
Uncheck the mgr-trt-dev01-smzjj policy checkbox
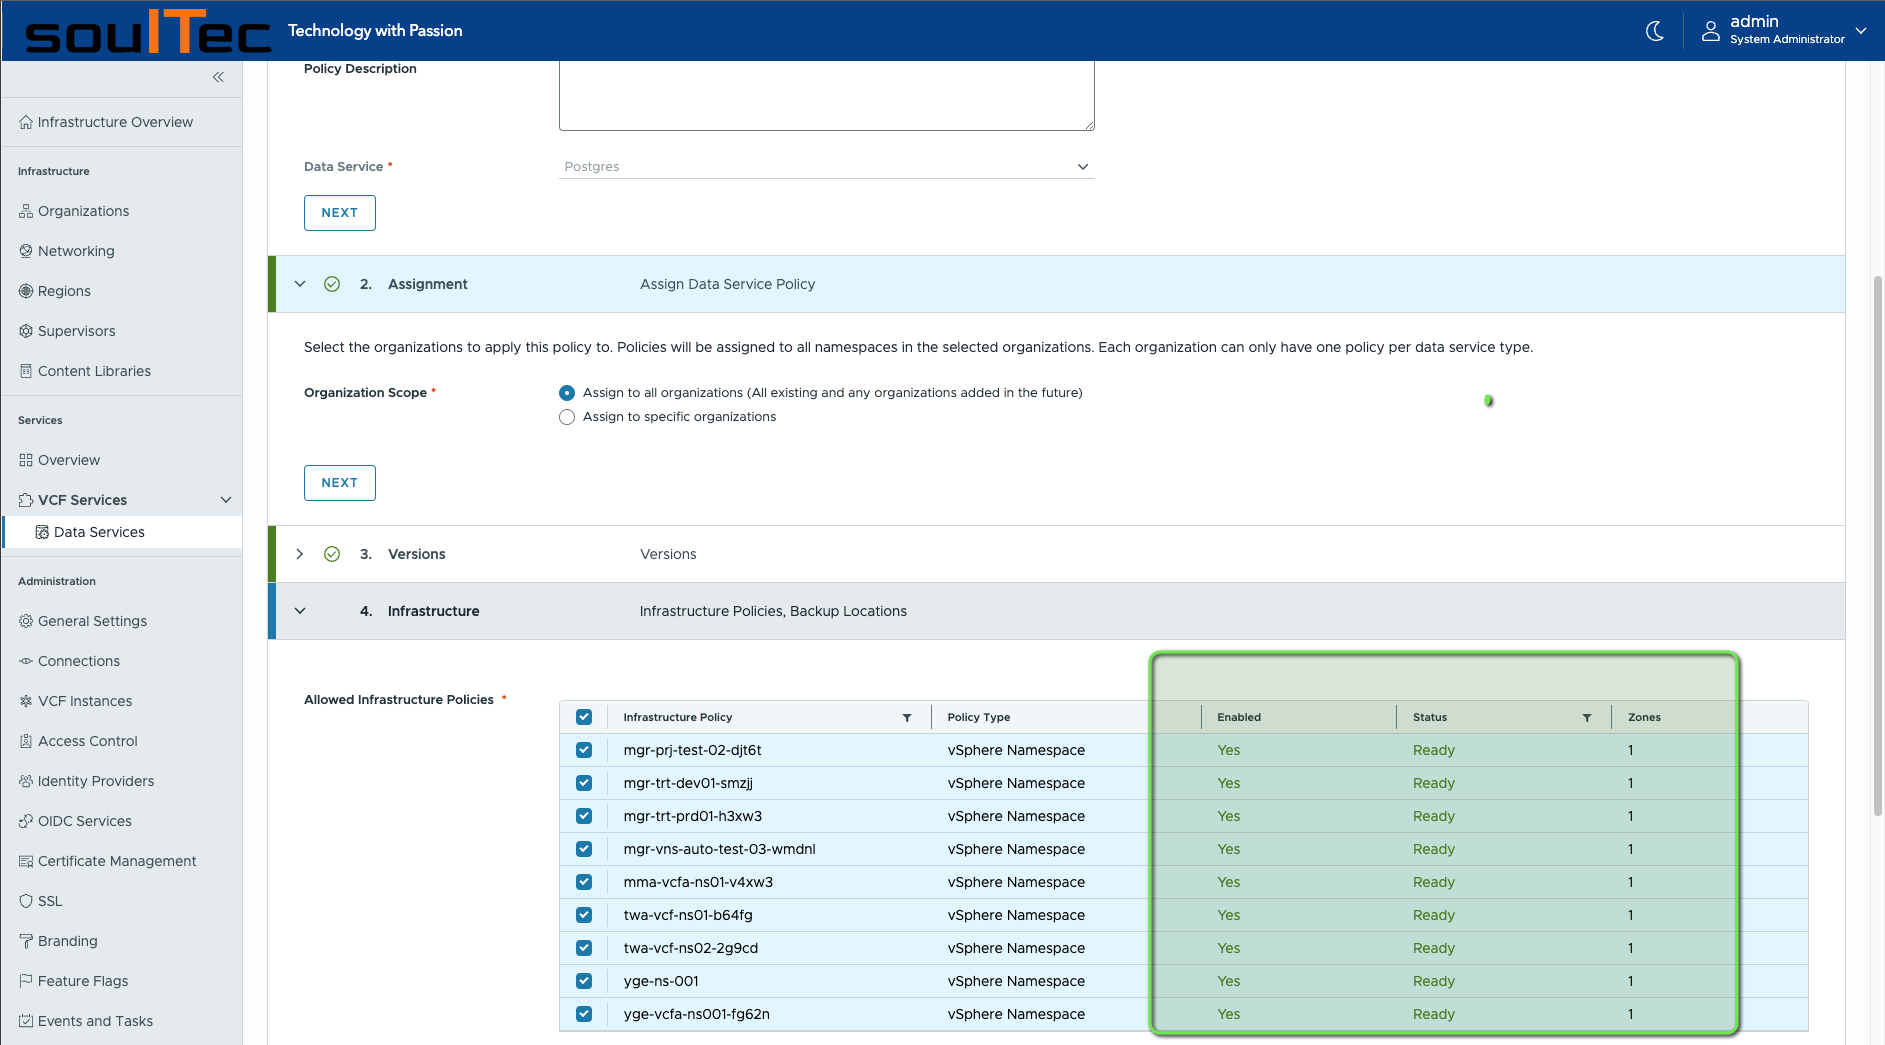click(x=584, y=783)
